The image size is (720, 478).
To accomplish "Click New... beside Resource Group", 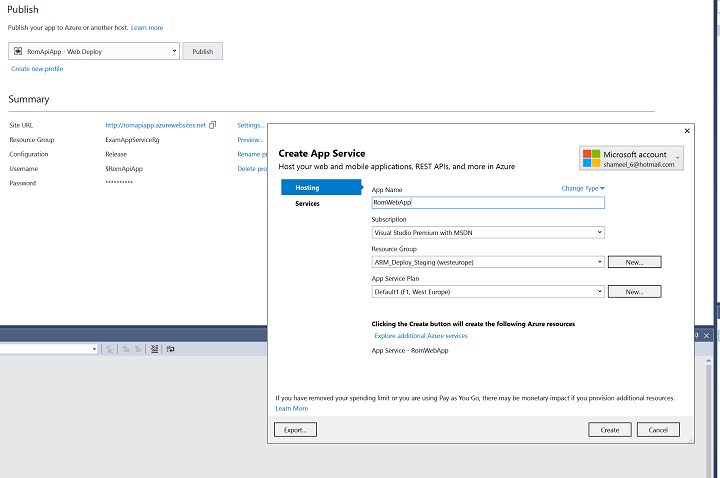I will [635, 262].
